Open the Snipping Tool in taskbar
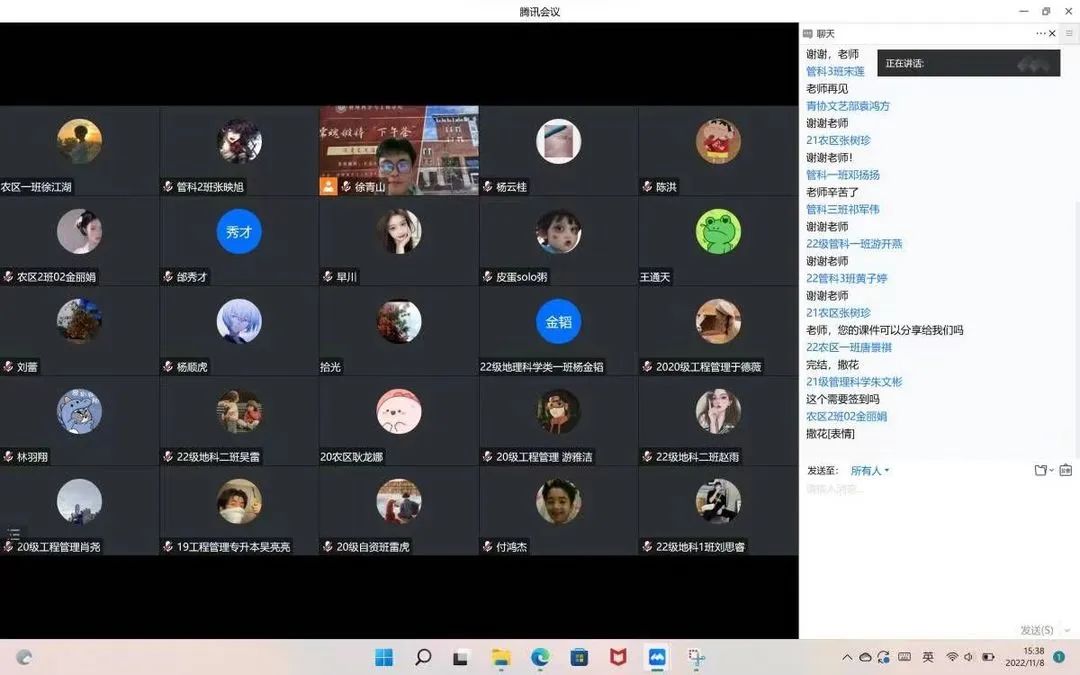The image size is (1080, 675). click(x=696, y=657)
